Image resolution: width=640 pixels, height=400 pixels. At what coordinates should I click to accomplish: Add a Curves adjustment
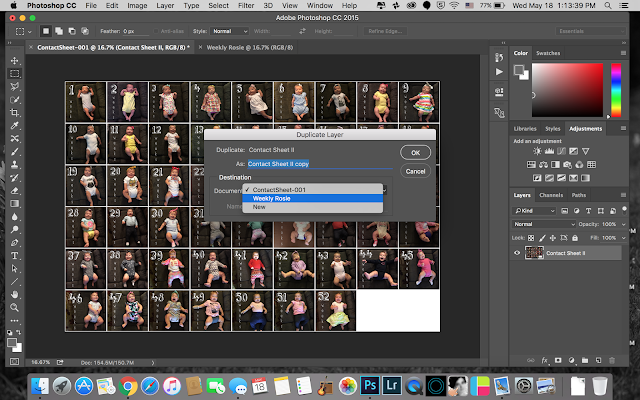(x=562, y=151)
